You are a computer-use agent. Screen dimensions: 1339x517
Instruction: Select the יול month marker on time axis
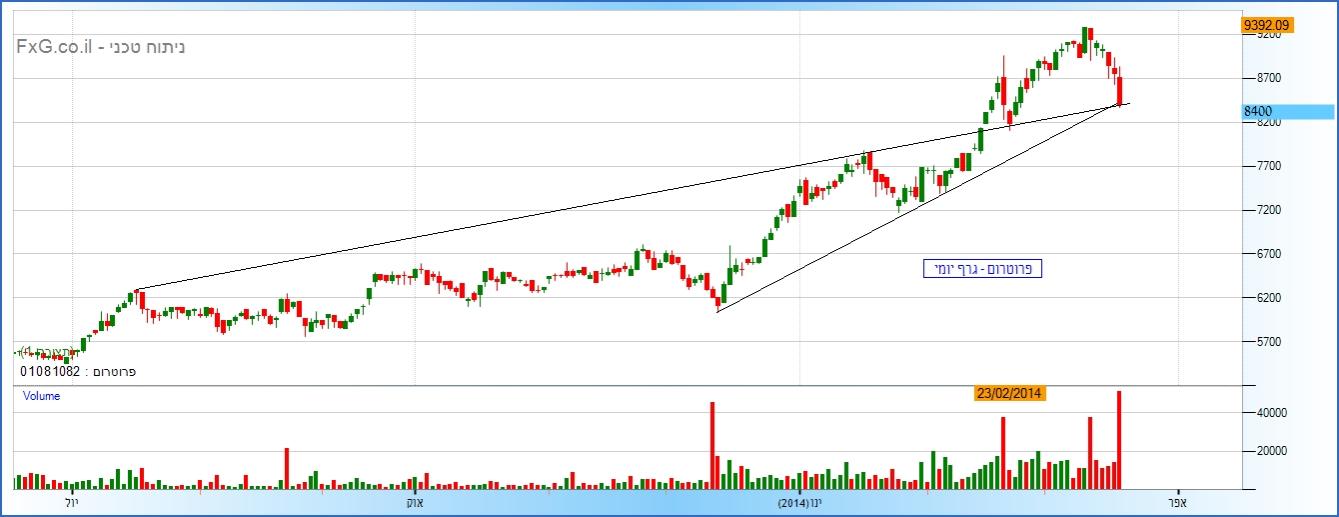pyautogui.click(x=71, y=501)
